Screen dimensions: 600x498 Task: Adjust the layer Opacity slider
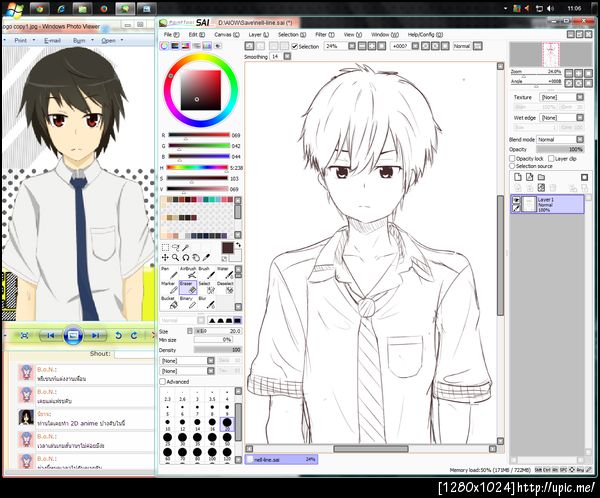[560, 149]
